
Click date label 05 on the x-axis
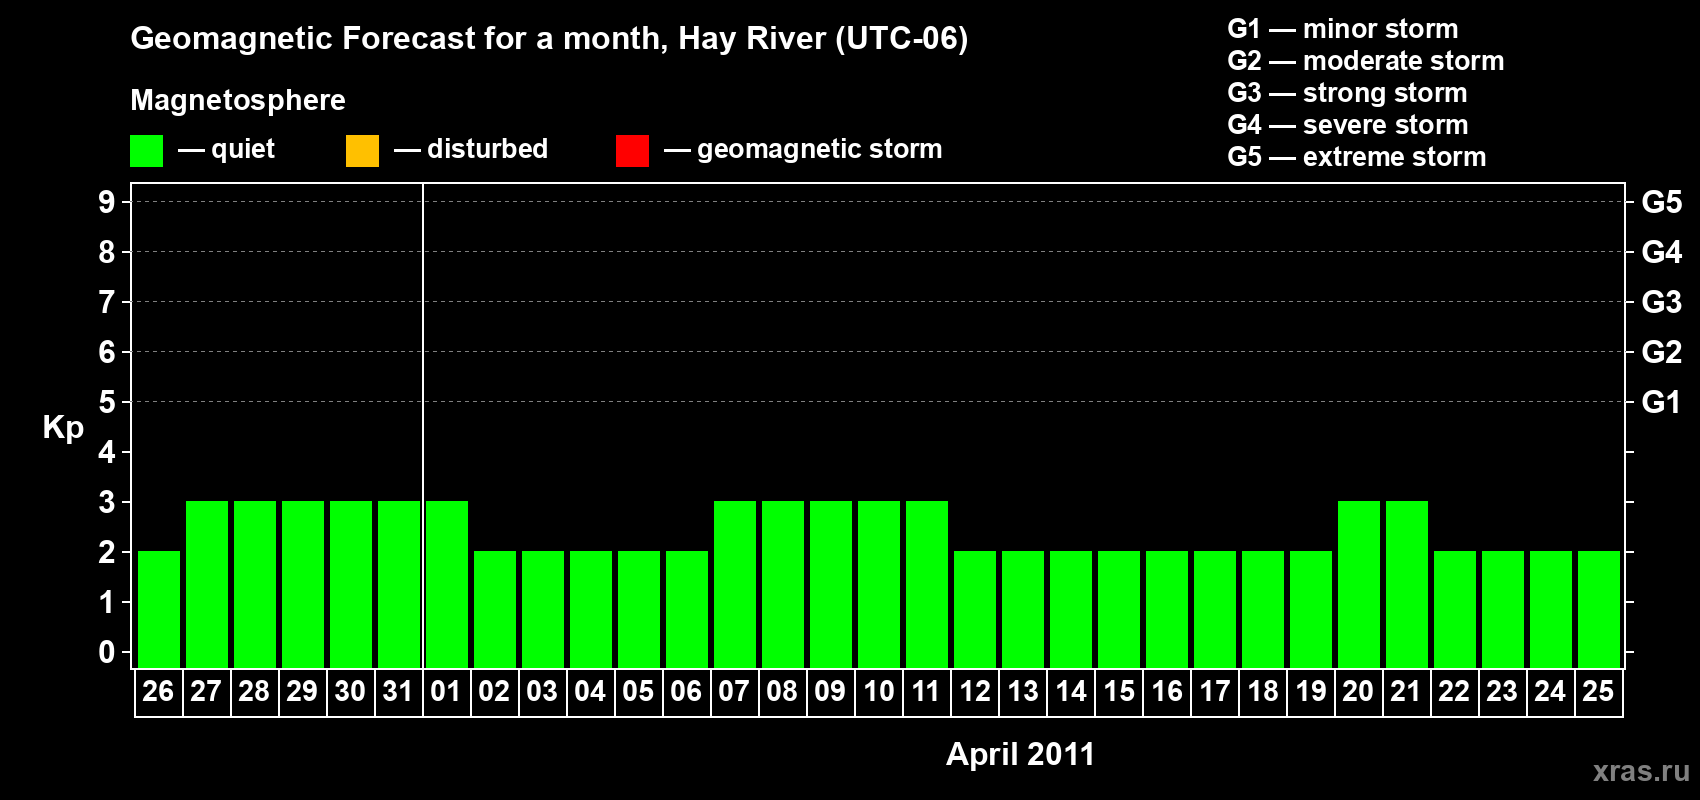click(x=638, y=692)
